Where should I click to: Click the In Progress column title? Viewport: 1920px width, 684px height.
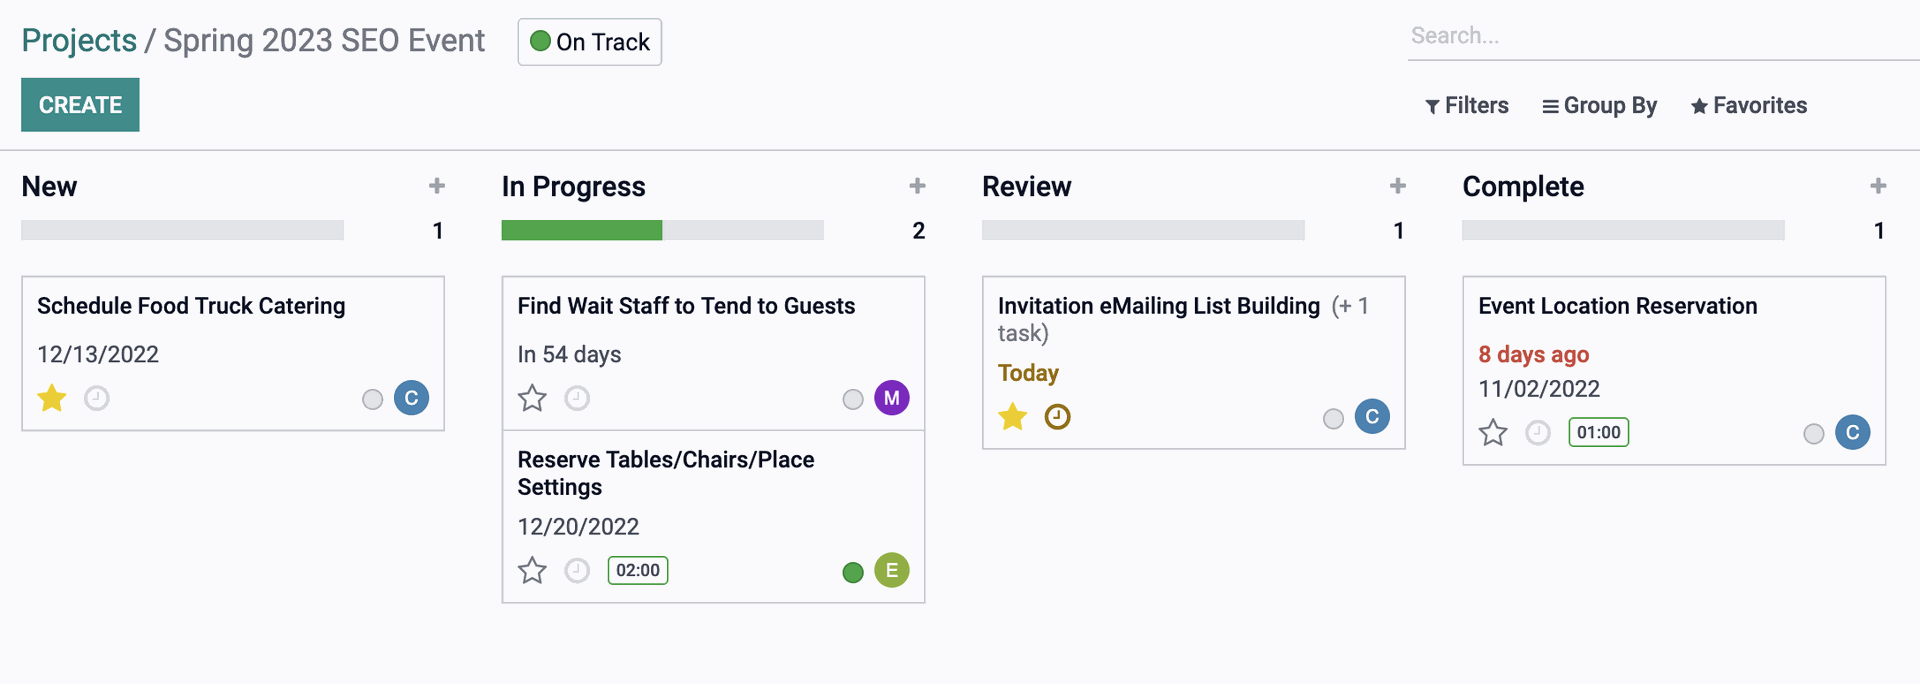click(x=574, y=187)
